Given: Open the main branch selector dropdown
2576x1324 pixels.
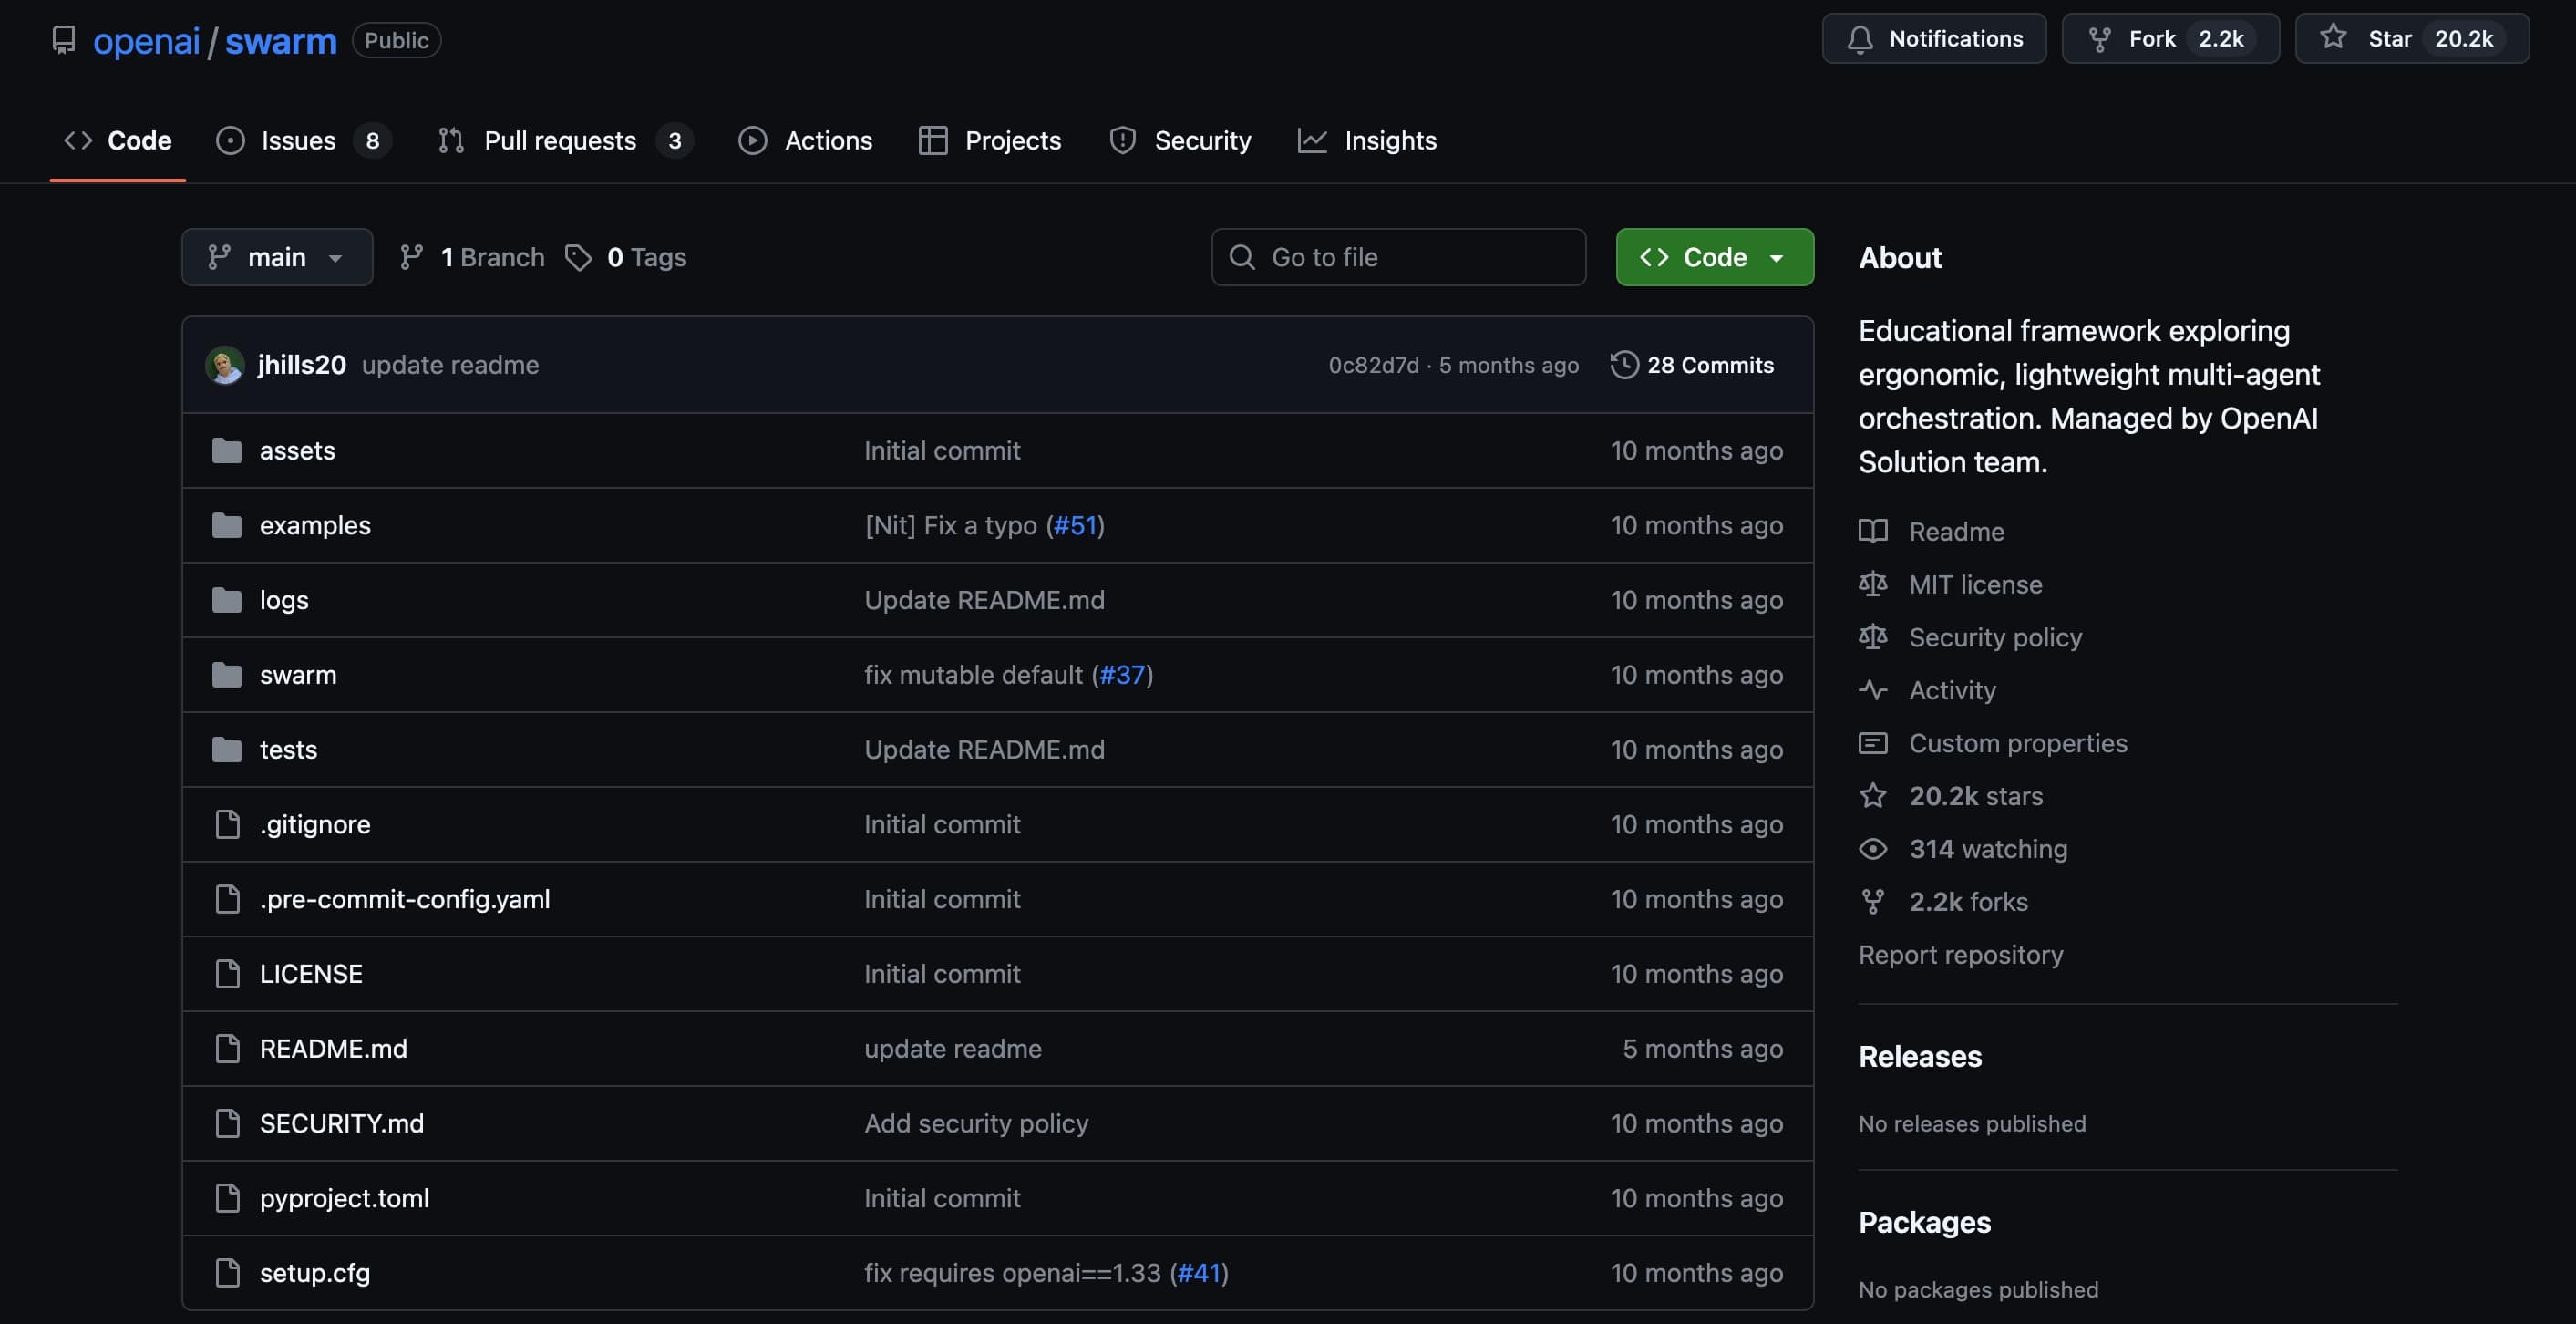Looking at the screenshot, I should click(277, 257).
